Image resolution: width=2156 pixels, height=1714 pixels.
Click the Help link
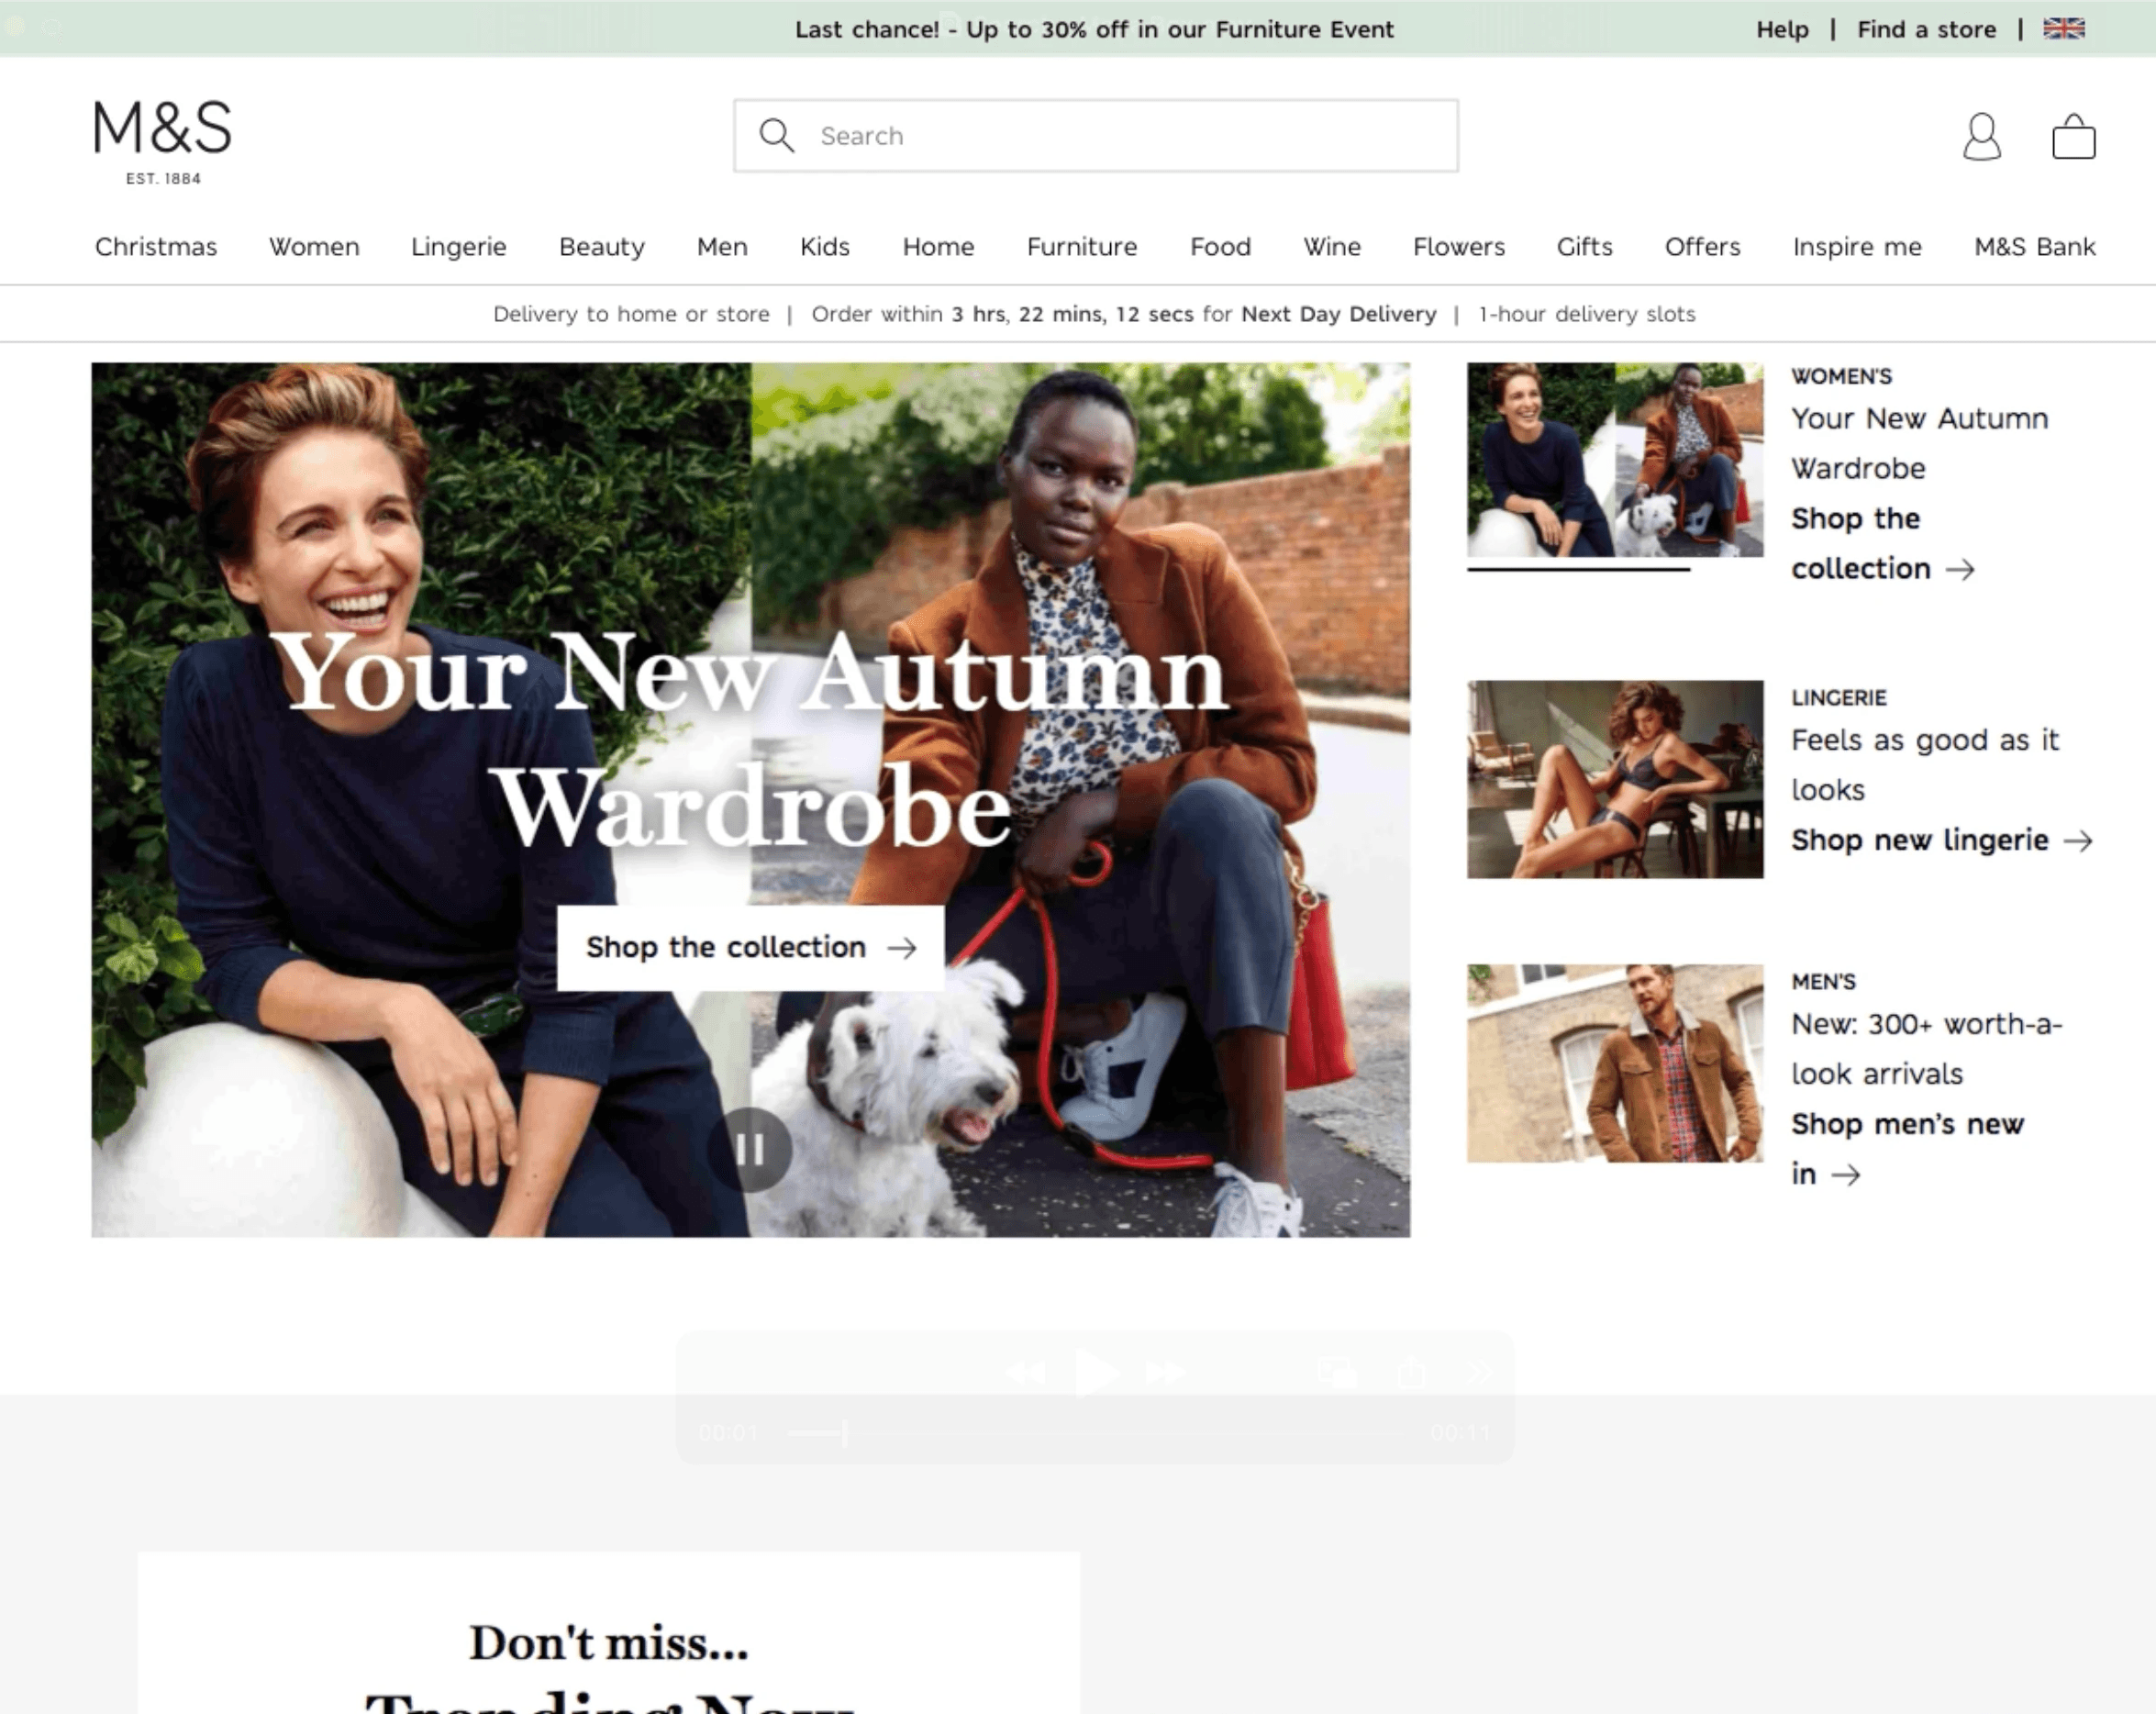[x=1782, y=29]
